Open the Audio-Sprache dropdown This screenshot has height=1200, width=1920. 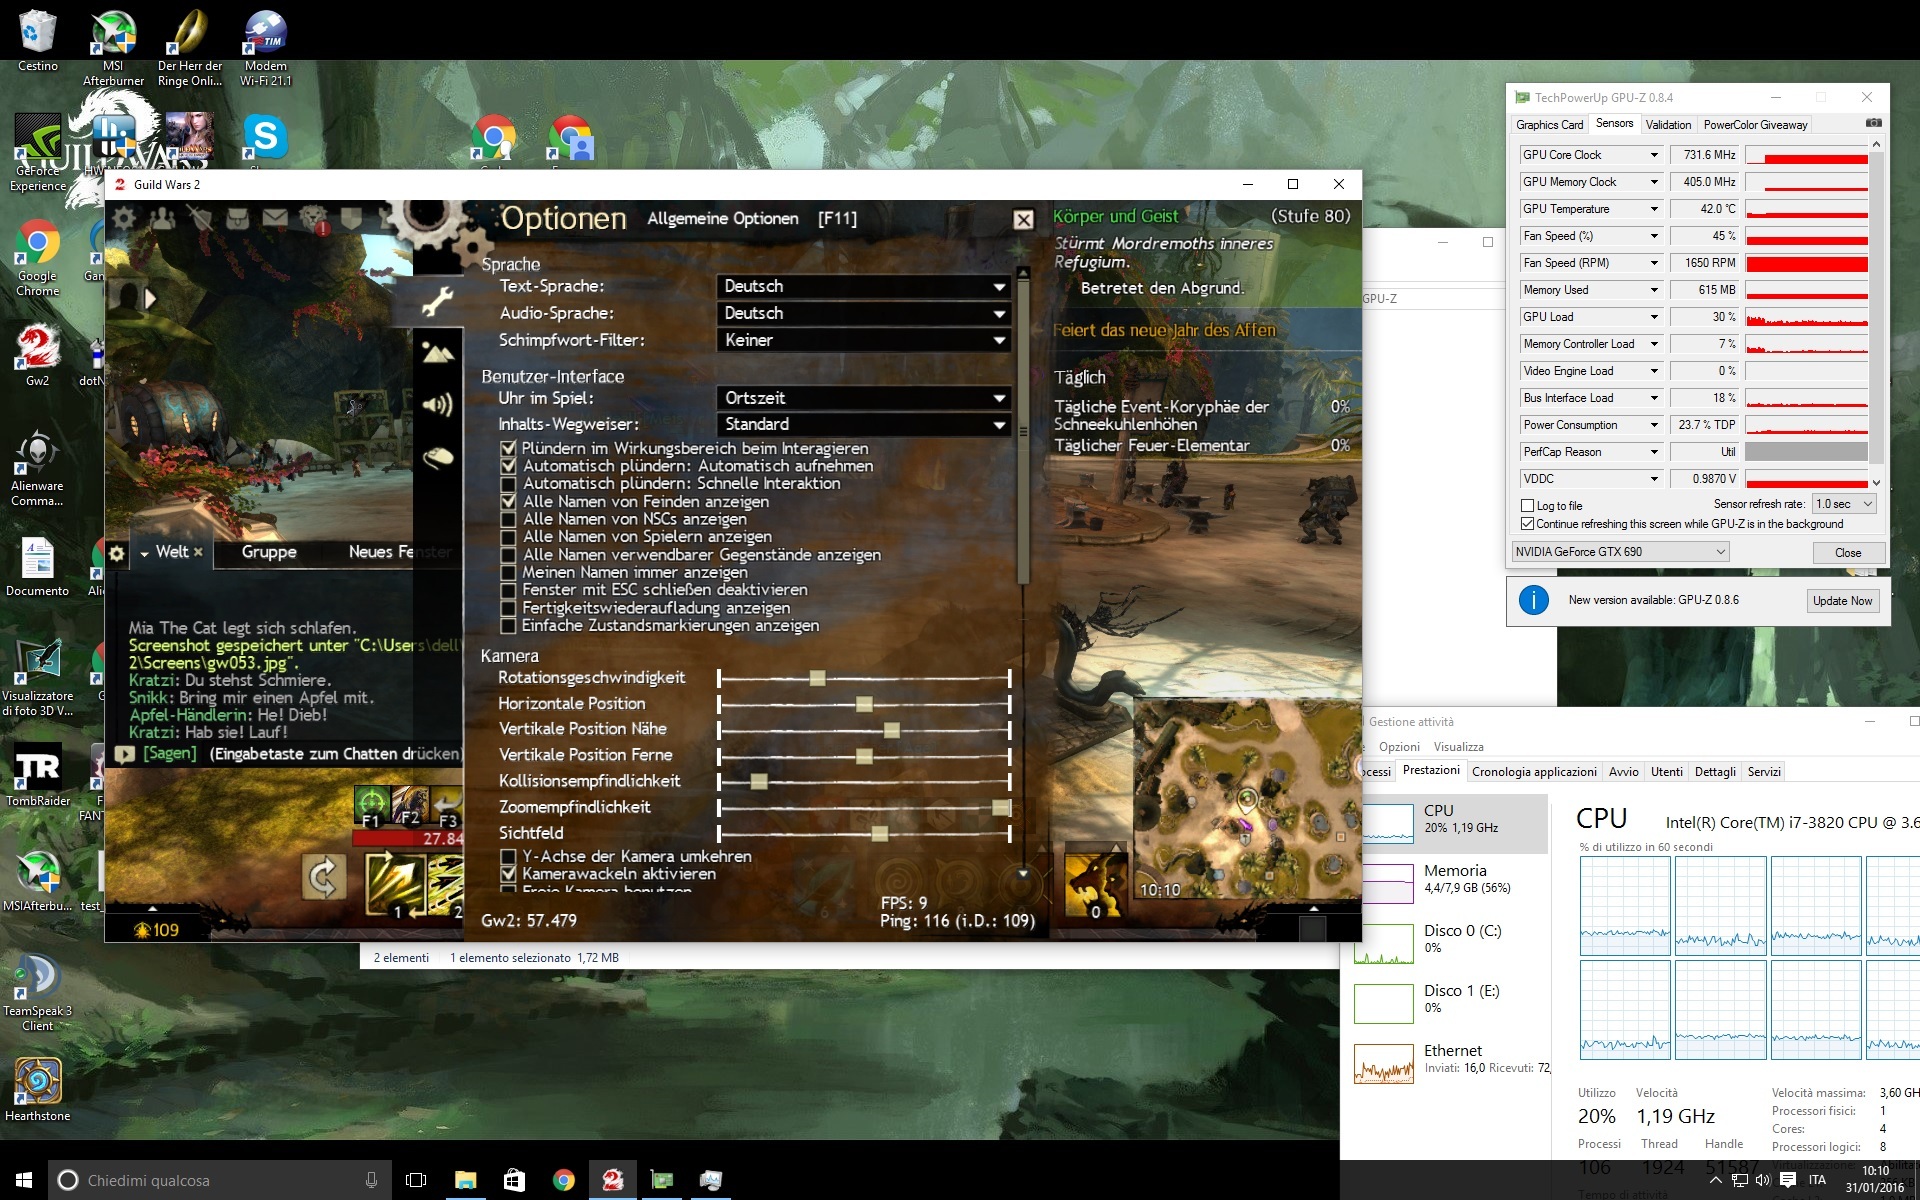pos(863,313)
